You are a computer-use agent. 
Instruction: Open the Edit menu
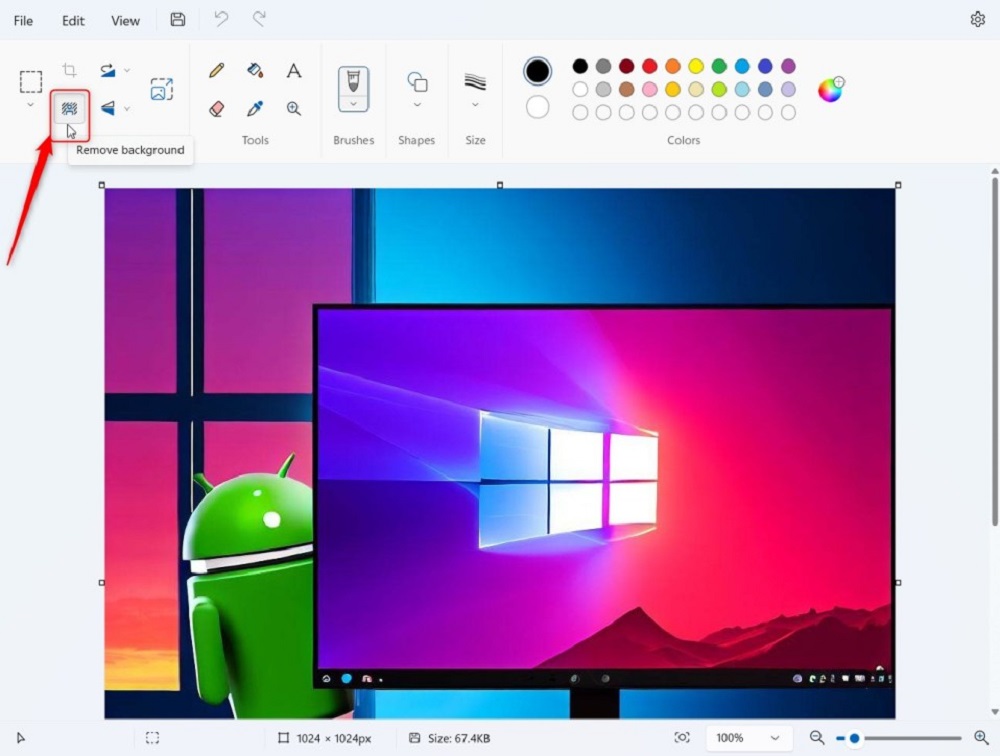73,20
